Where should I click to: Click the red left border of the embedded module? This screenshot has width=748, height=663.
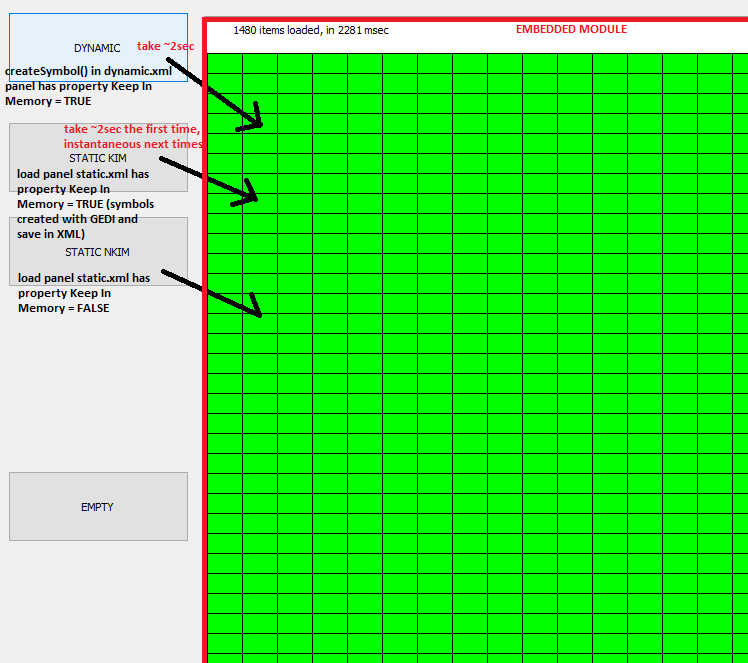(x=205, y=400)
